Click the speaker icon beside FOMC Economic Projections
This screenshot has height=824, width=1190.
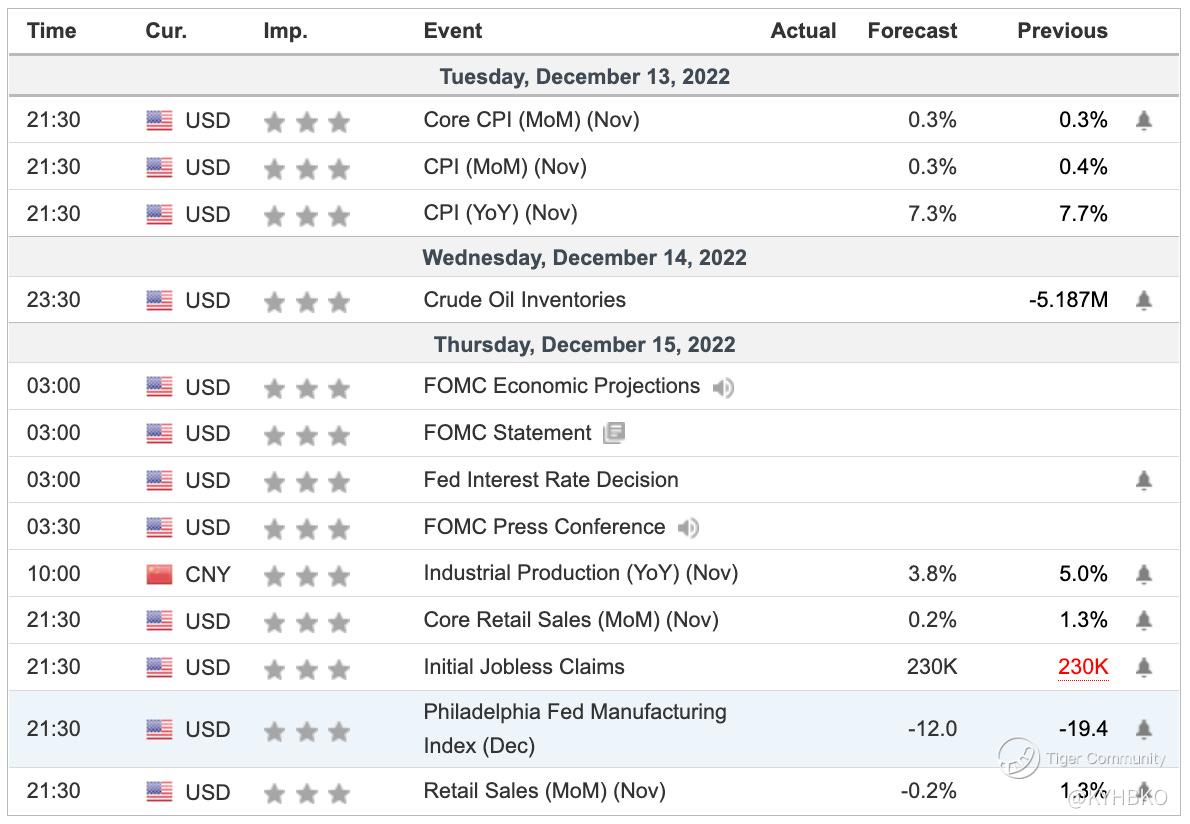coord(723,388)
